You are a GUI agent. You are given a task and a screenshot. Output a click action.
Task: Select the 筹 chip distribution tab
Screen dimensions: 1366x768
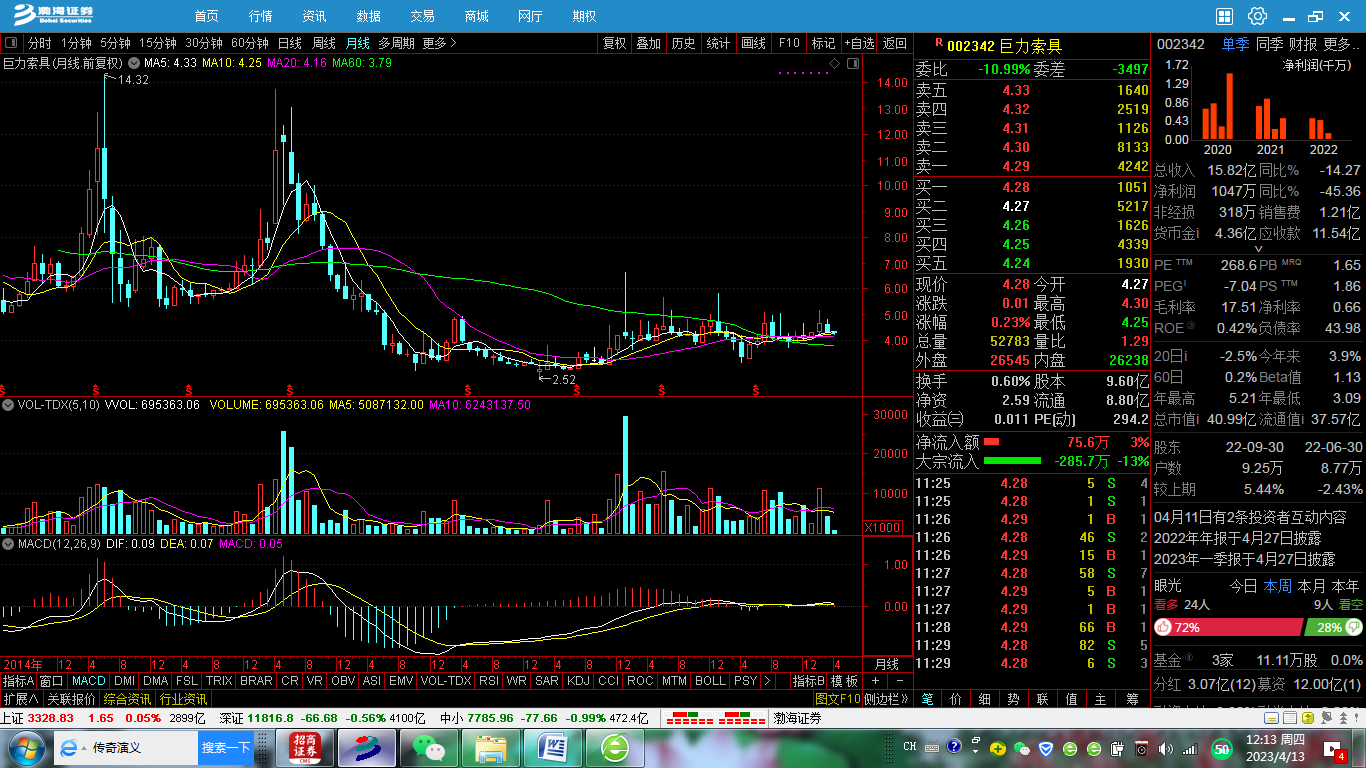click(1133, 699)
